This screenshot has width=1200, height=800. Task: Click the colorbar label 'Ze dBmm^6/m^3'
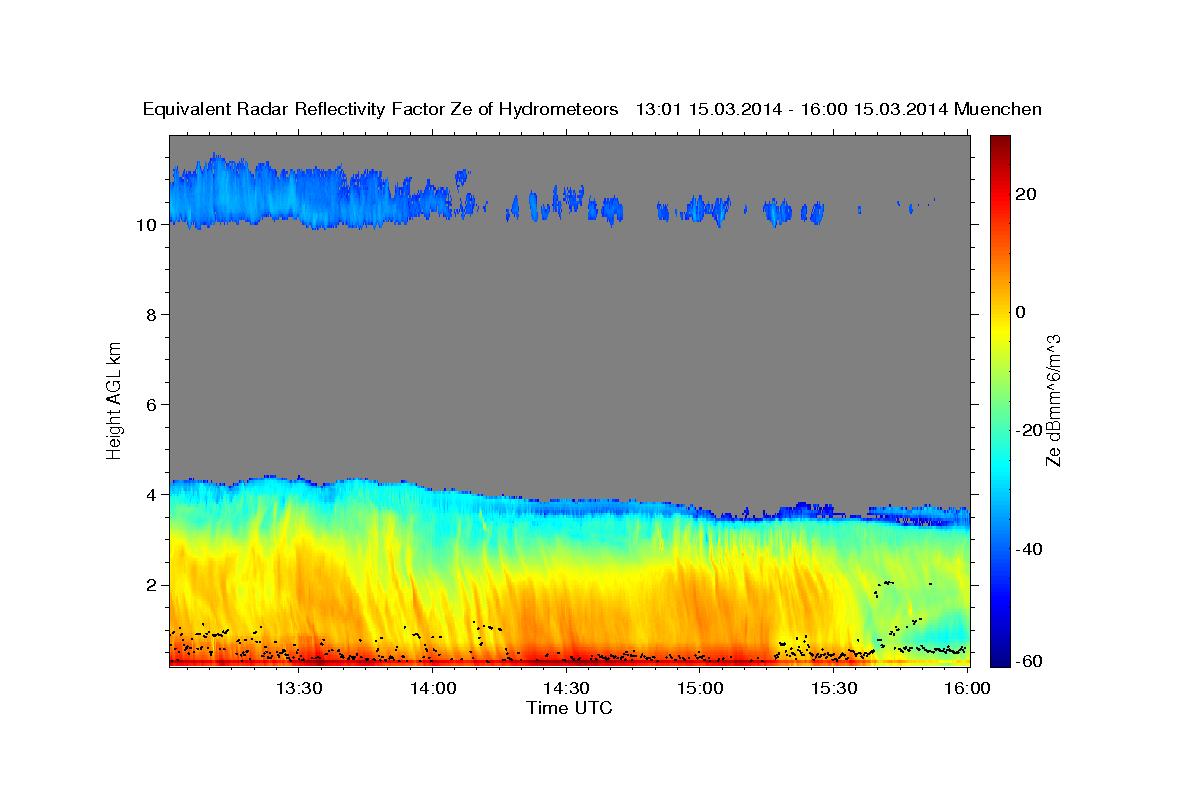(x=1053, y=400)
